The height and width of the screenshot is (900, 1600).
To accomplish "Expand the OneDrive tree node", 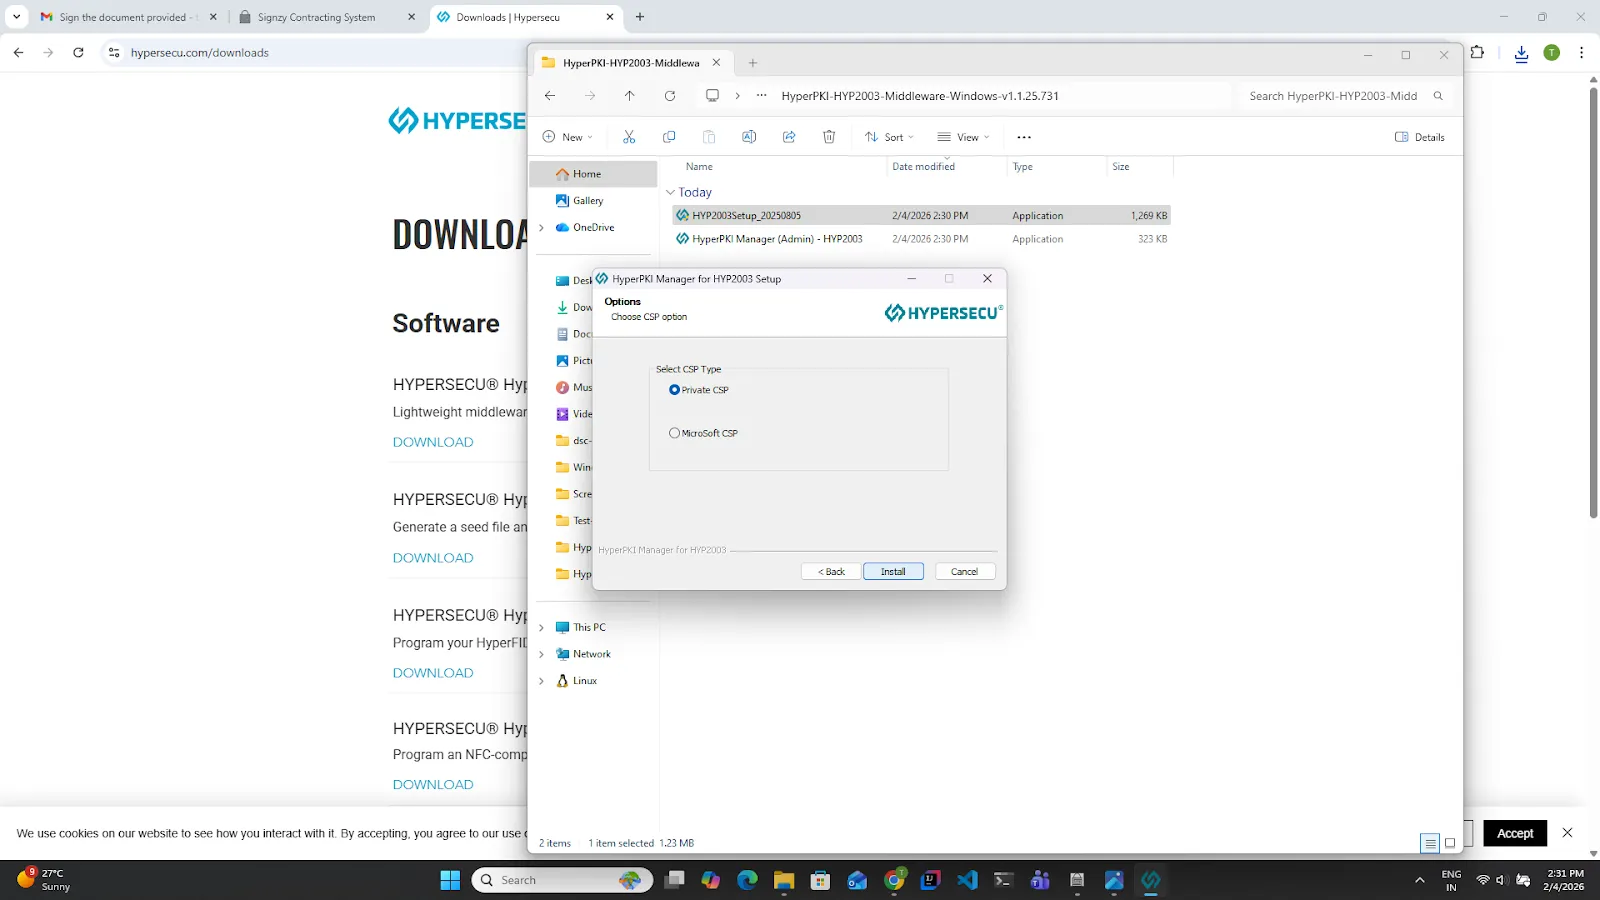I will (x=542, y=228).
